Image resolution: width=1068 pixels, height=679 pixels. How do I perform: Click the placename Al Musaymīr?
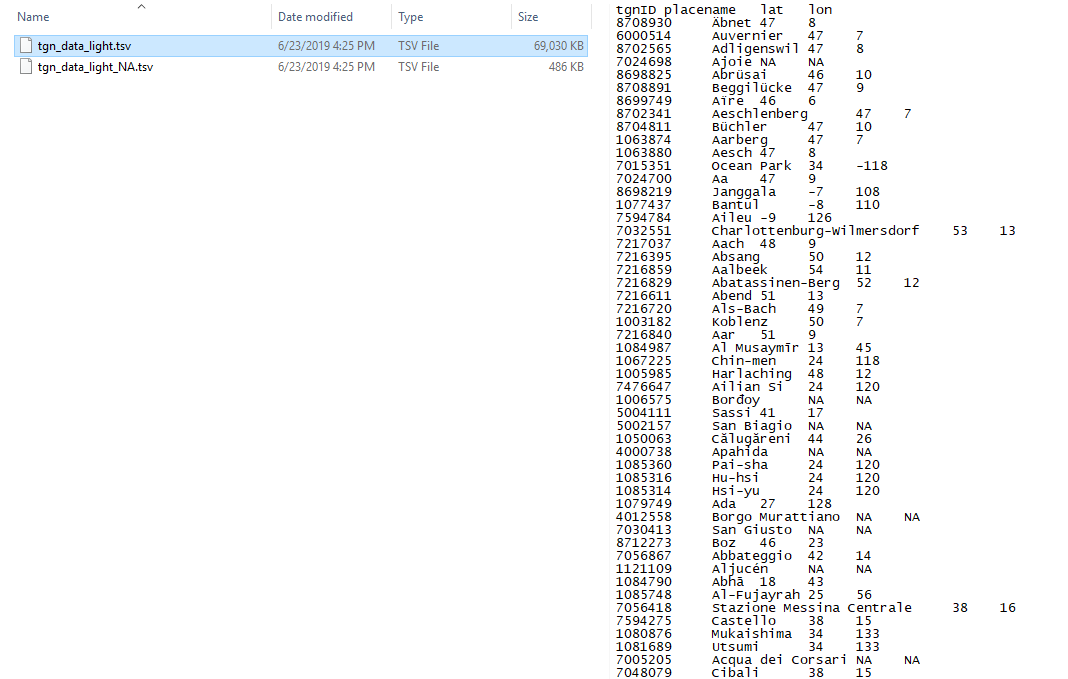pyautogui.click(x=755, y=347)
